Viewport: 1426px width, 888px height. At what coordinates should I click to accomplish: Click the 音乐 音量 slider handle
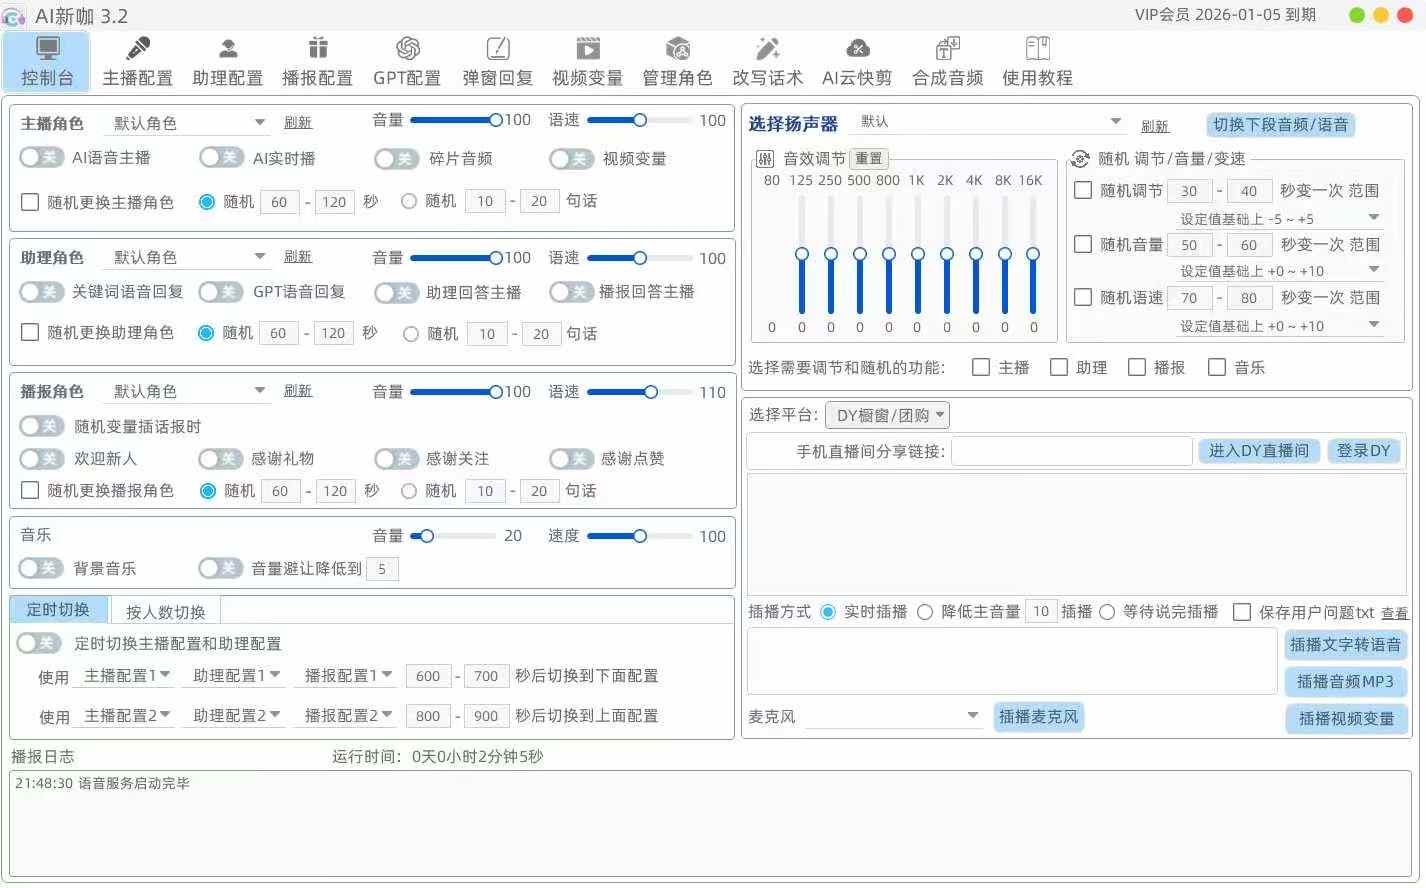click(x=427, y=536)
